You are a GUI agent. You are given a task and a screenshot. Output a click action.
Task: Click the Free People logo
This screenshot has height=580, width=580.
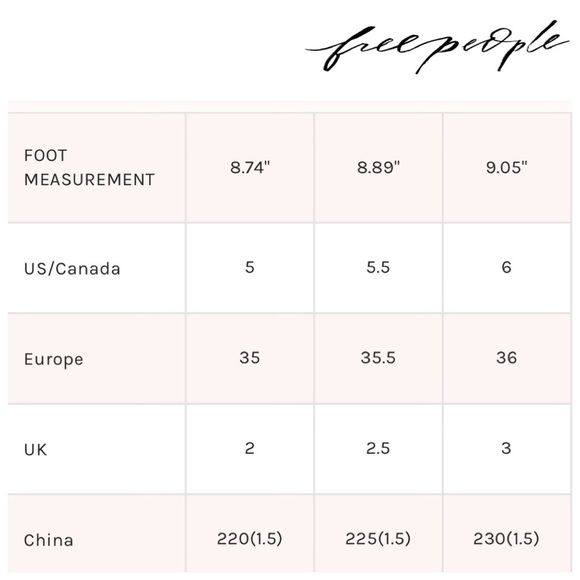437,47
